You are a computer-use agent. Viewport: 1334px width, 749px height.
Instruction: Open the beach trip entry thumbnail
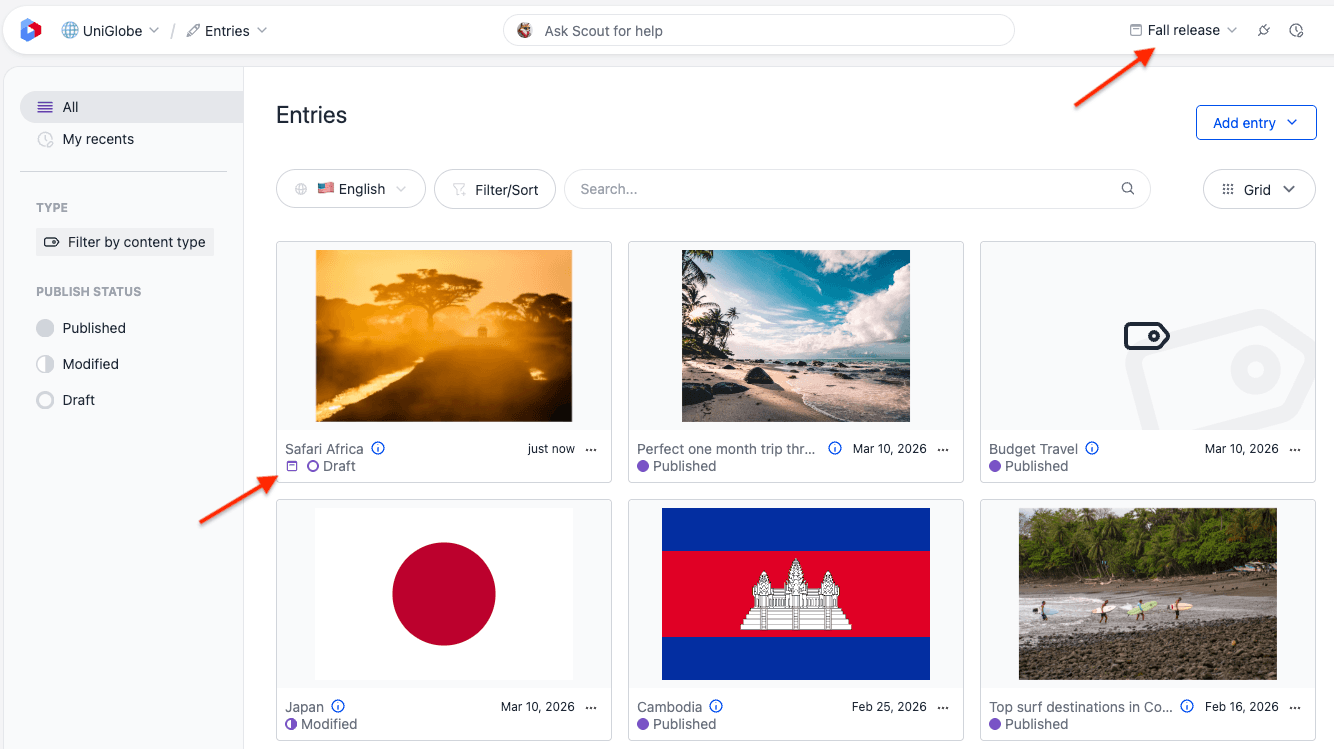coord(796,336)
